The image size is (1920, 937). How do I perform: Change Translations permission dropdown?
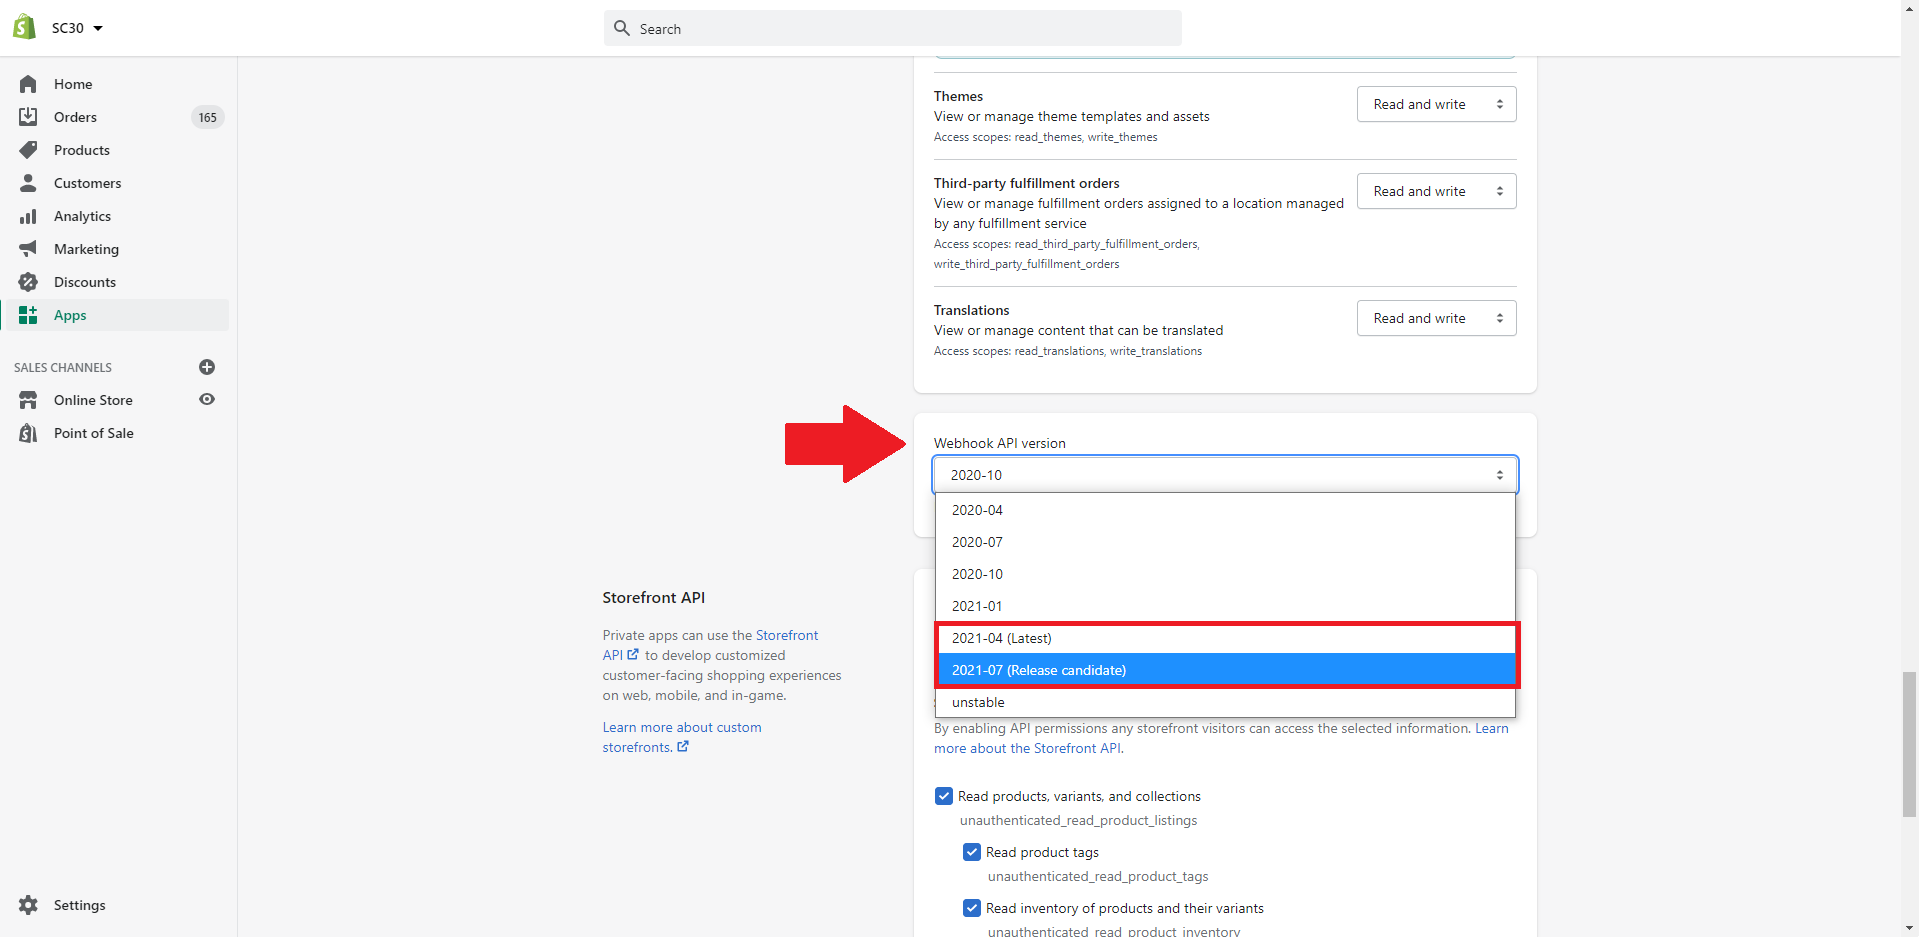click(1436, 318)
